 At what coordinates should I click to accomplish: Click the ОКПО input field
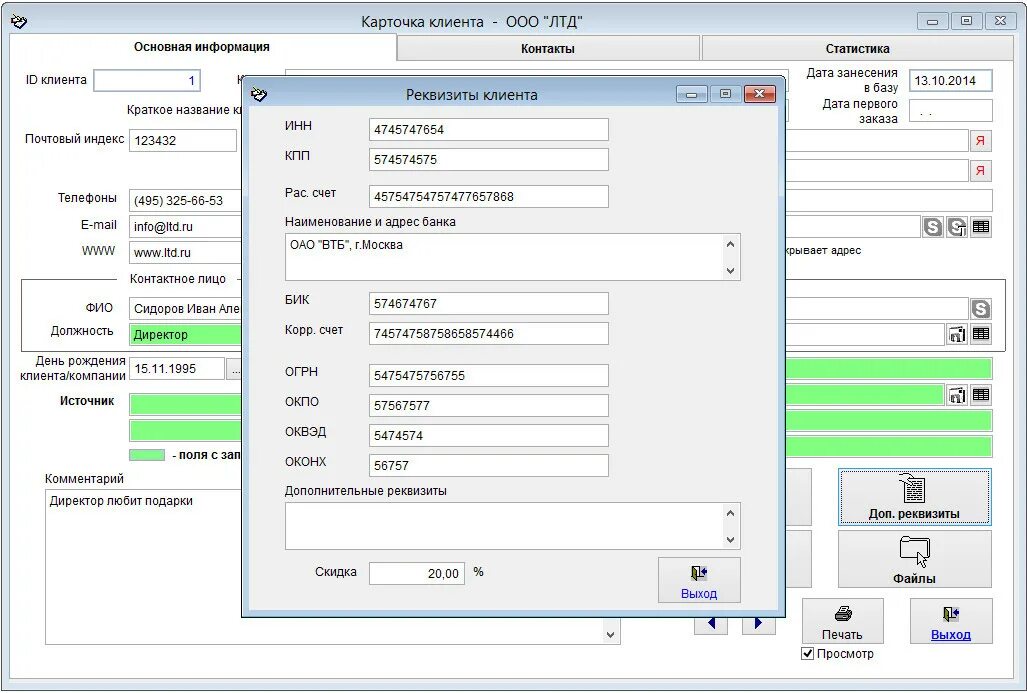coord(489,406)
